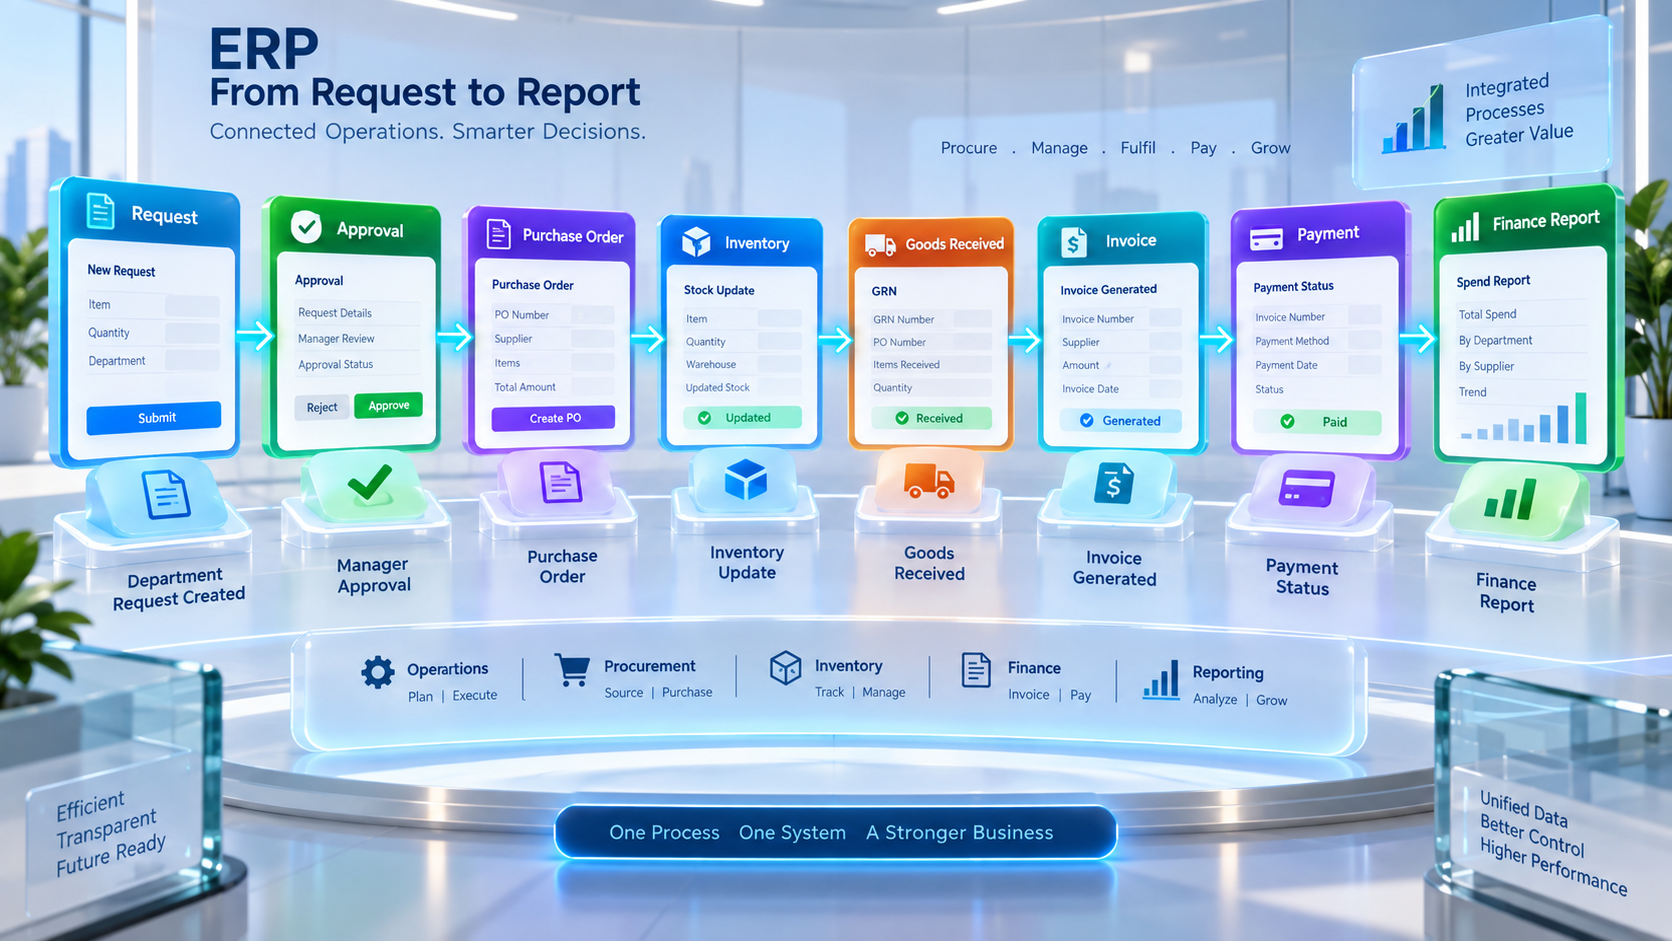
Task: Select the green bar chart tile above the Finance Report label
Action: click(x=1511, y=498)
